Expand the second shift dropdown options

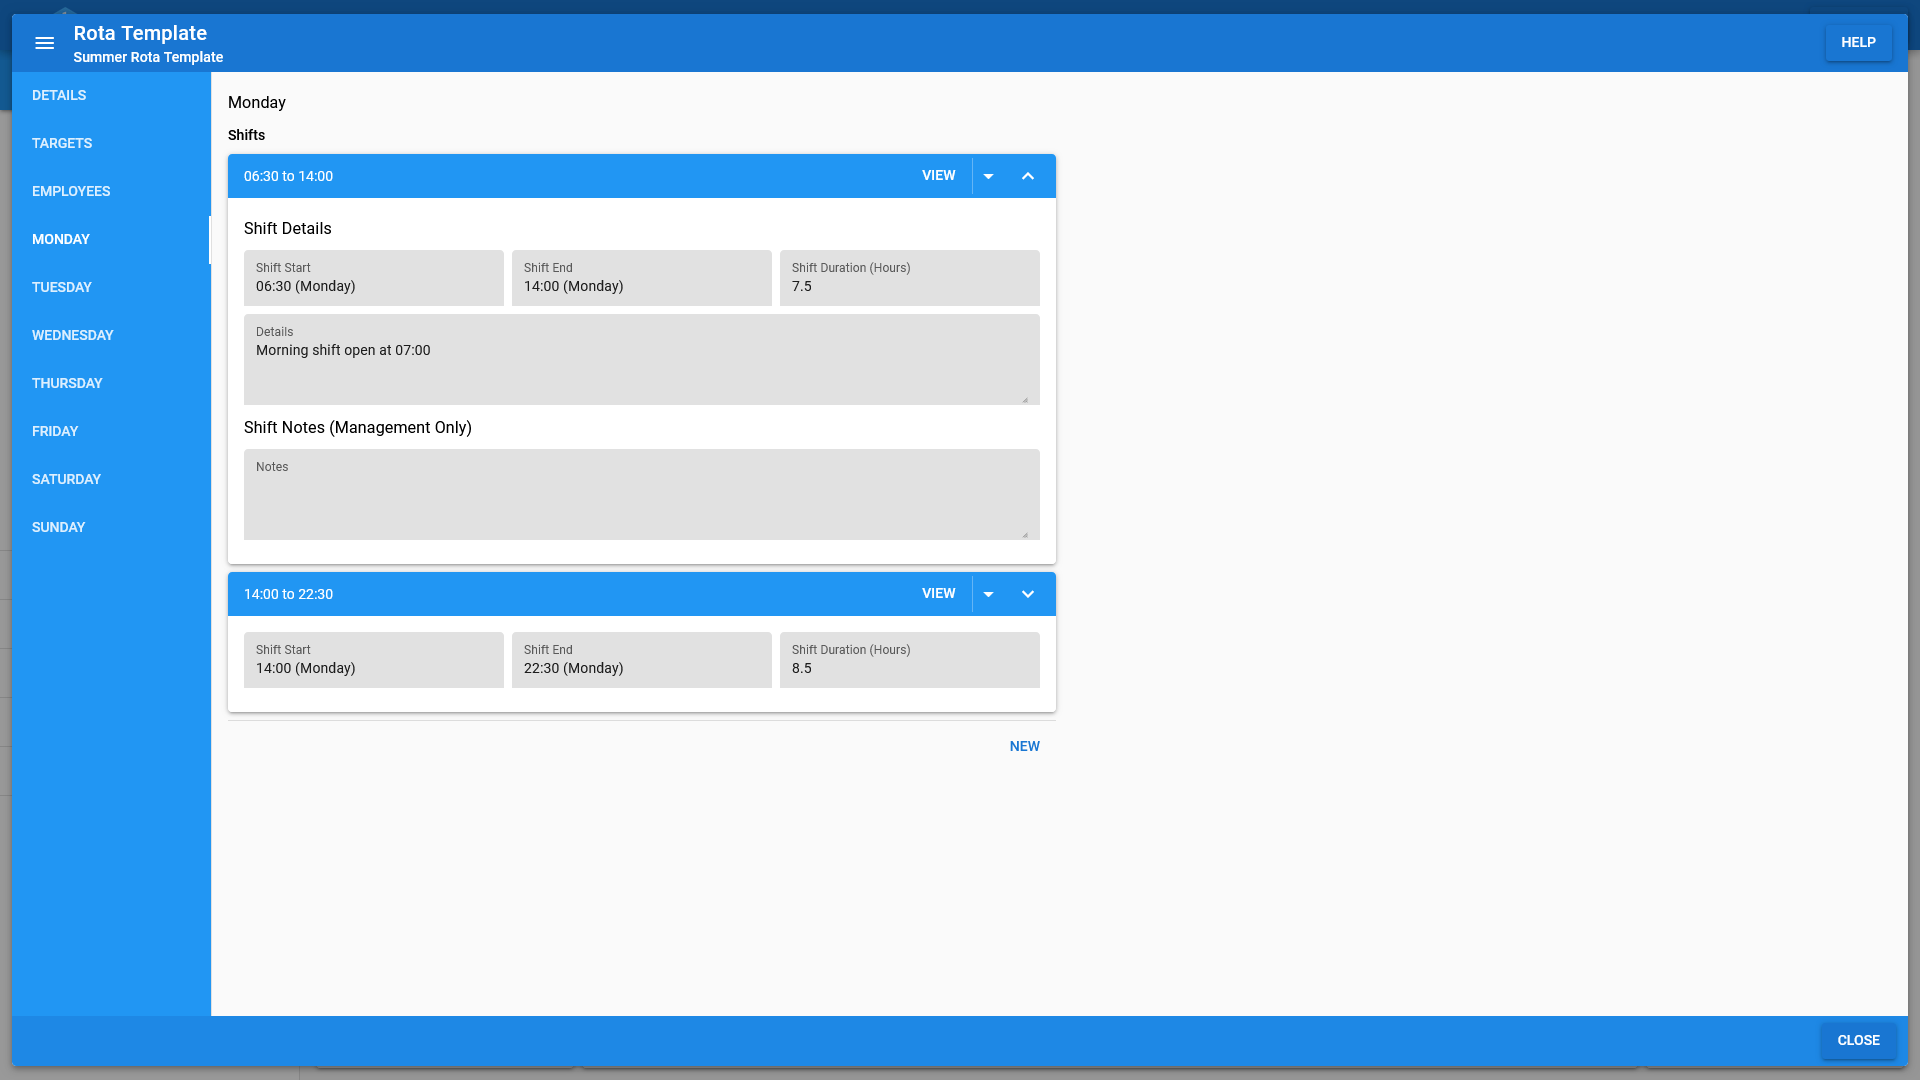pyautogui.click(x=989, y=593)
